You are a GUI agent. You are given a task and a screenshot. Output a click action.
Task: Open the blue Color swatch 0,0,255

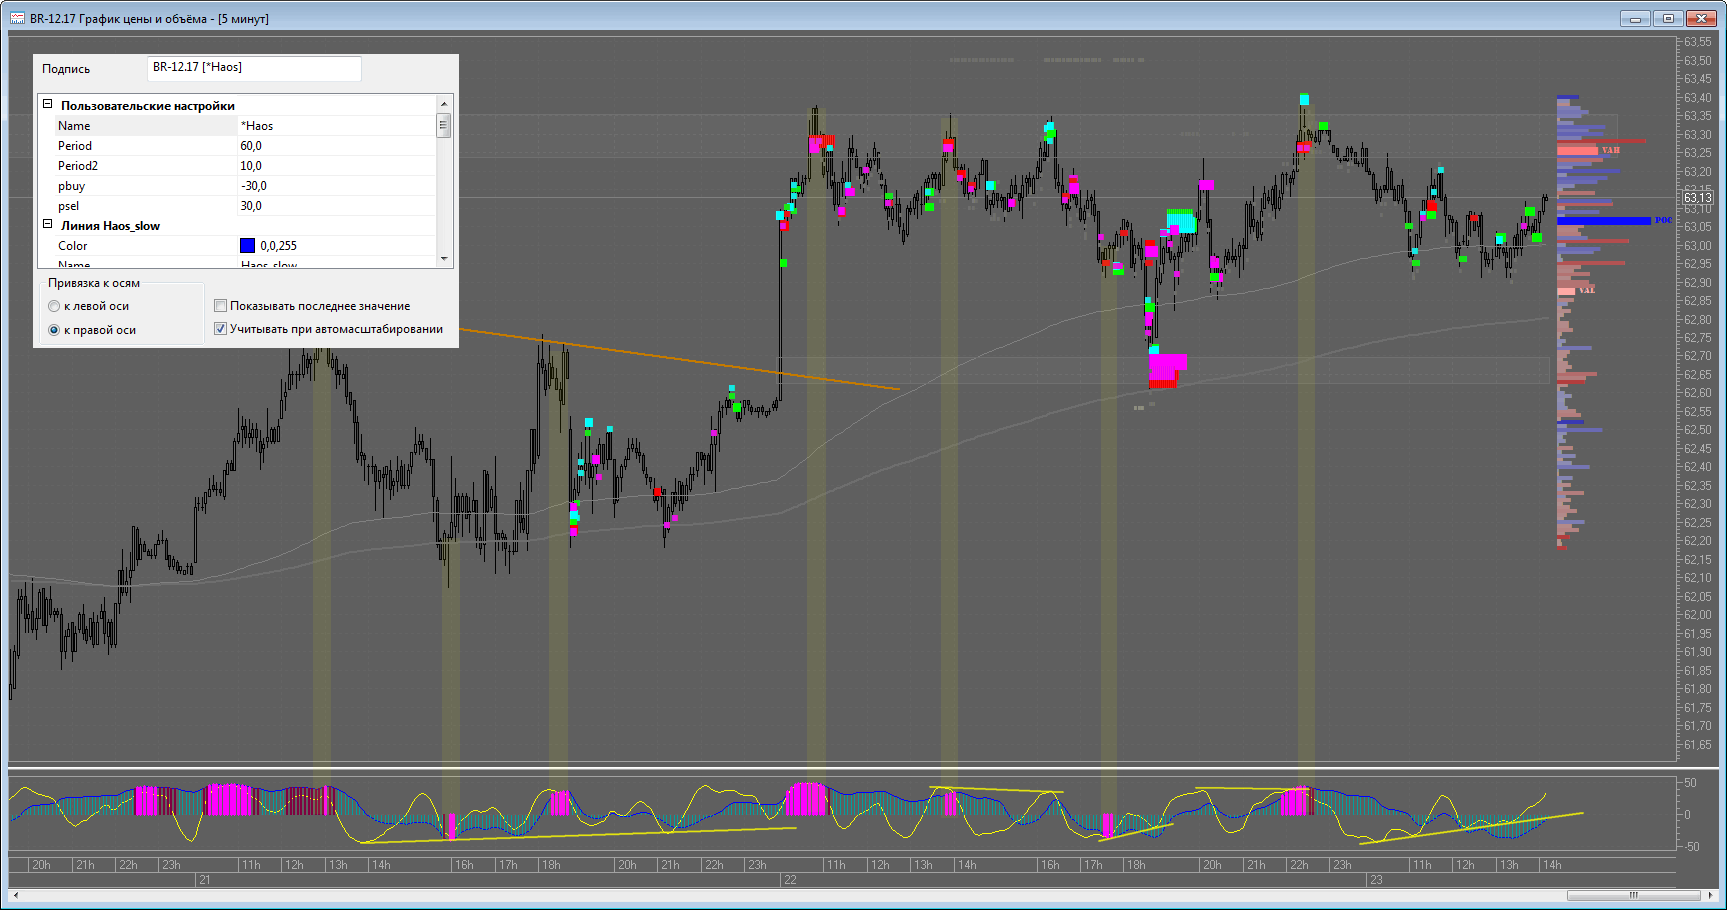point(247,245)
